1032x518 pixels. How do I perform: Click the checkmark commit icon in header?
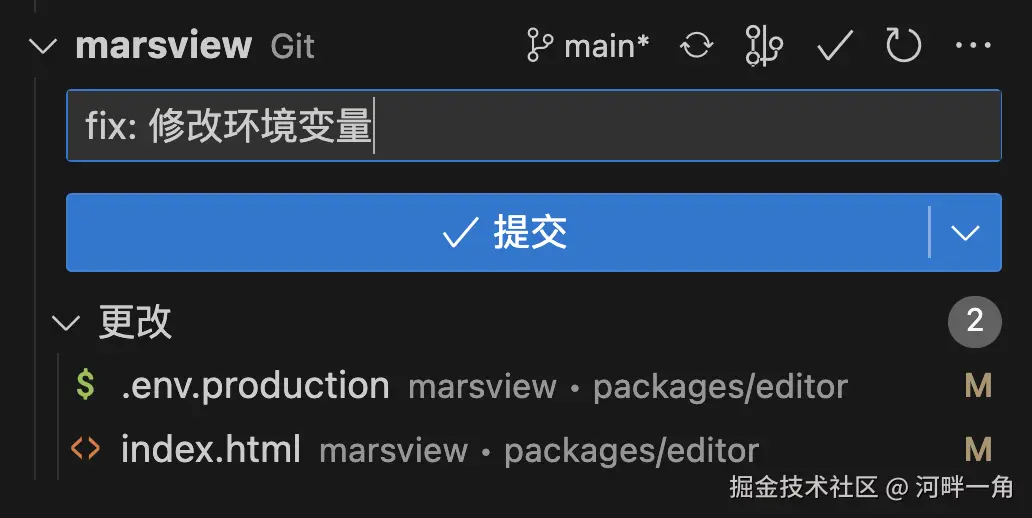(835, 46)
